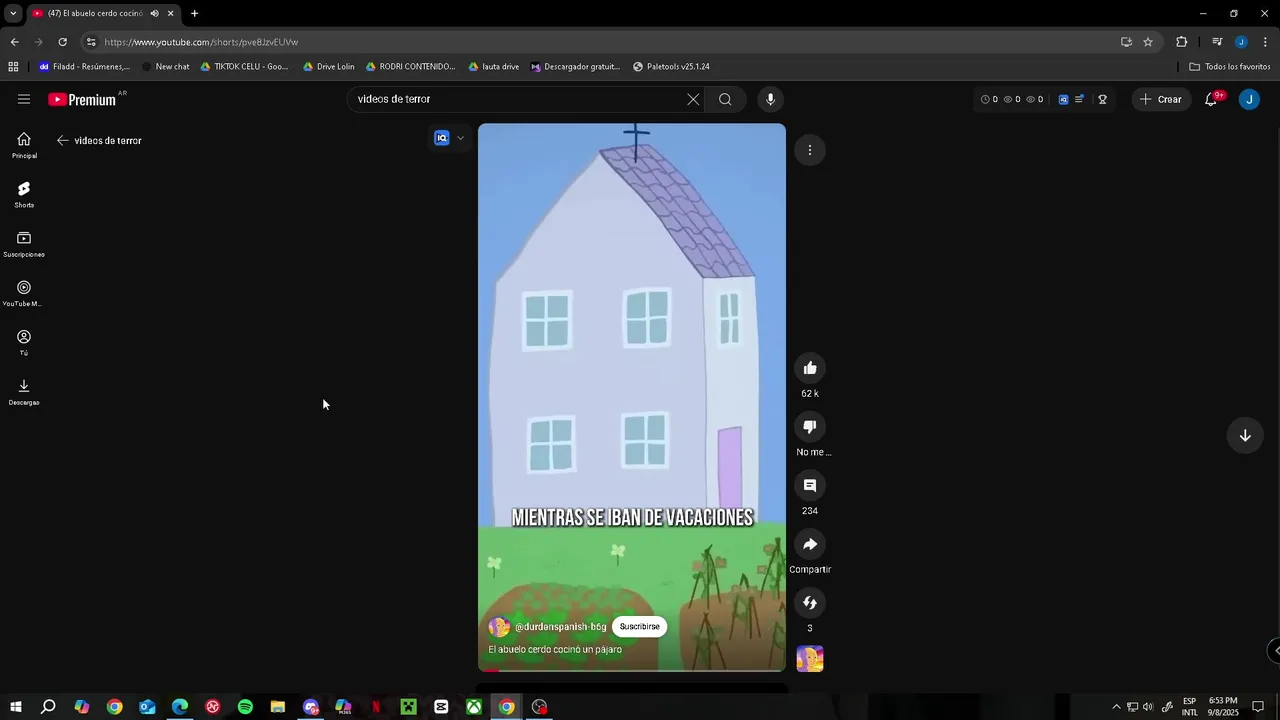Go to next short with down arrow
The image size is (1280, 720).
1245,435
